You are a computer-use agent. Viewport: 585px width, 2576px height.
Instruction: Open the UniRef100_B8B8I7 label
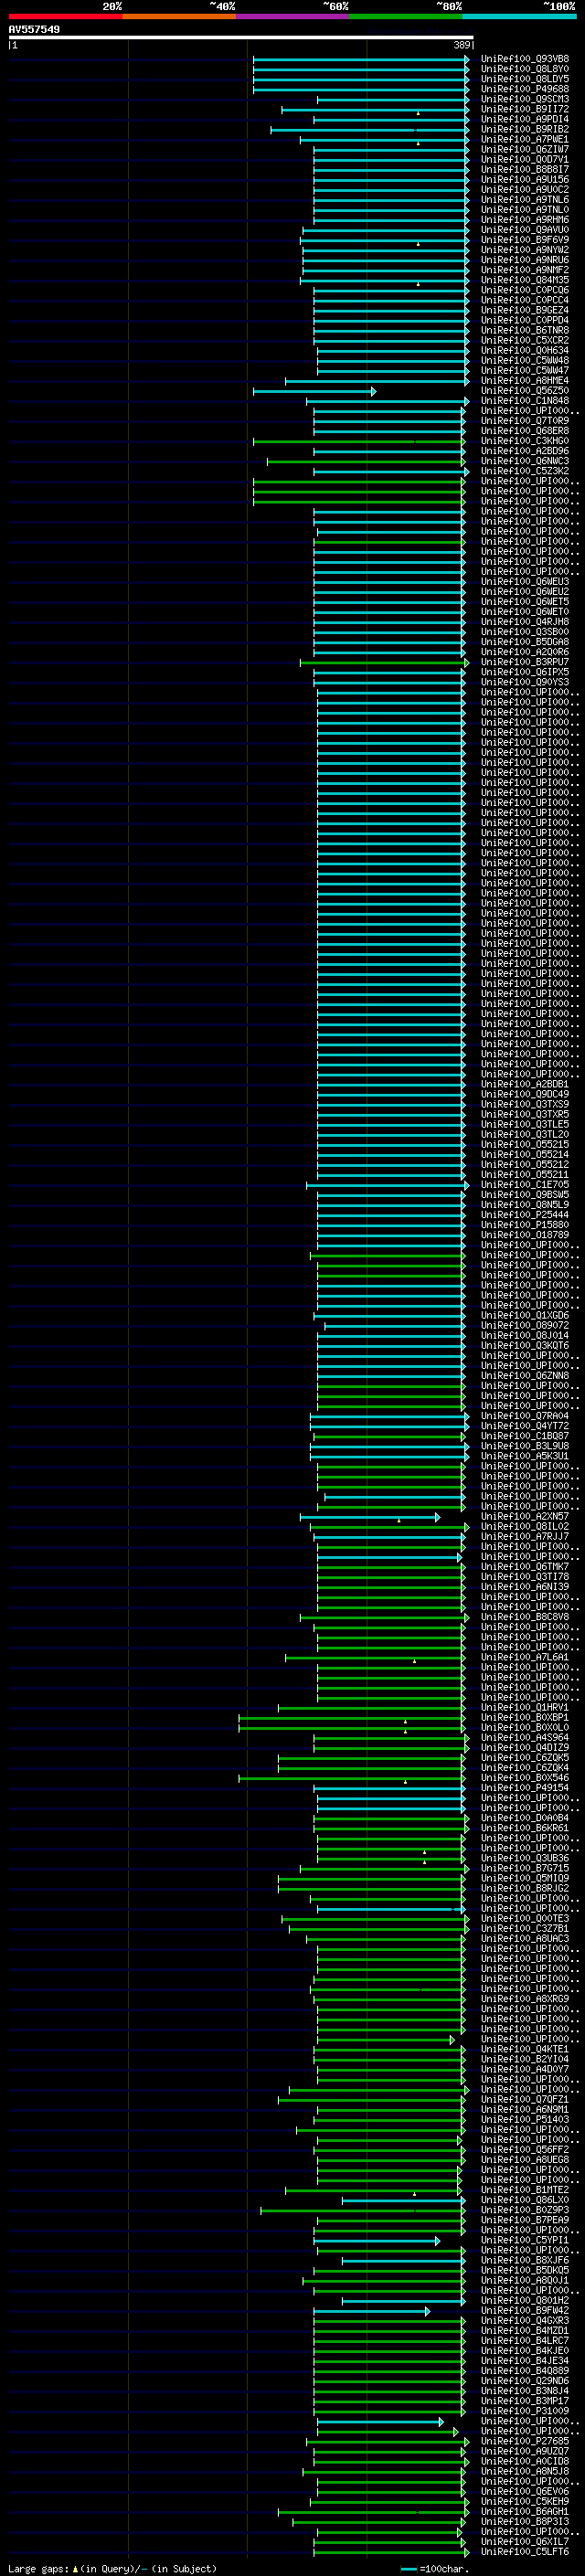(x=525, y=169)
